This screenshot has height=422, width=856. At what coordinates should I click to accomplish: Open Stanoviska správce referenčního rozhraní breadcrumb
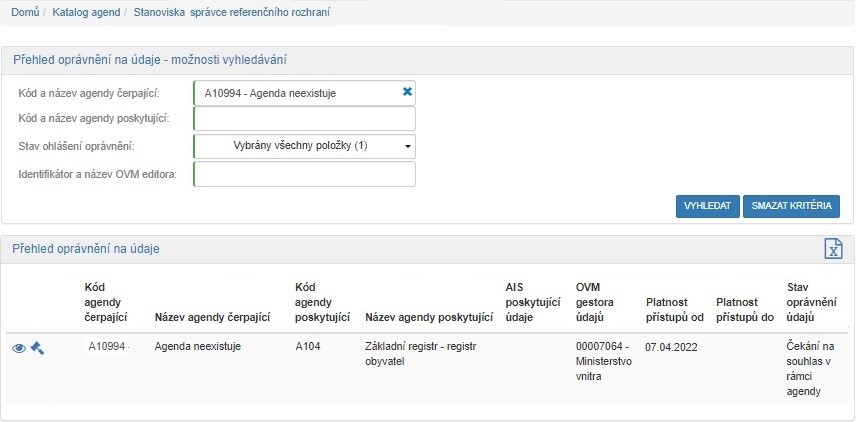[x=232, y=12]
